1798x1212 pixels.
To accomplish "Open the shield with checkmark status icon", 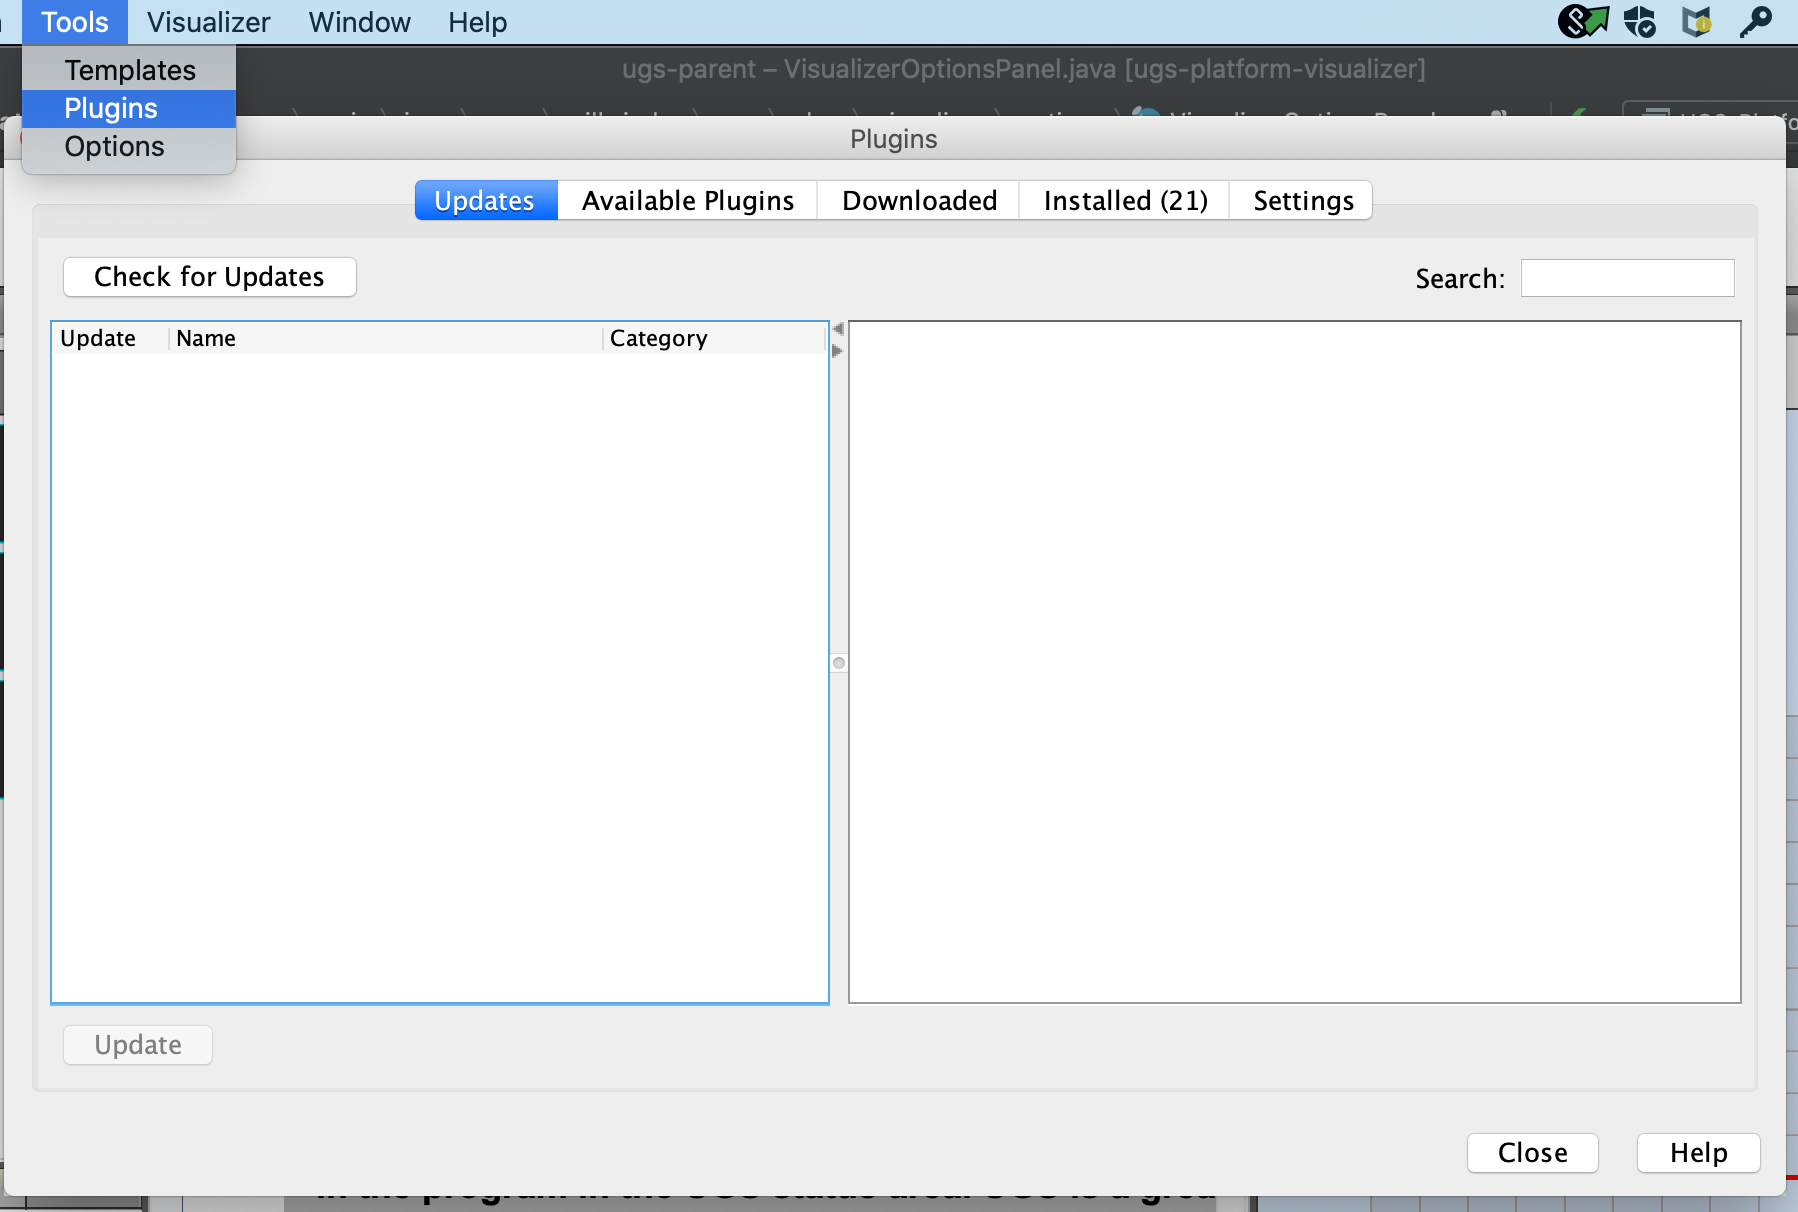I will (x=1640, y=21).
